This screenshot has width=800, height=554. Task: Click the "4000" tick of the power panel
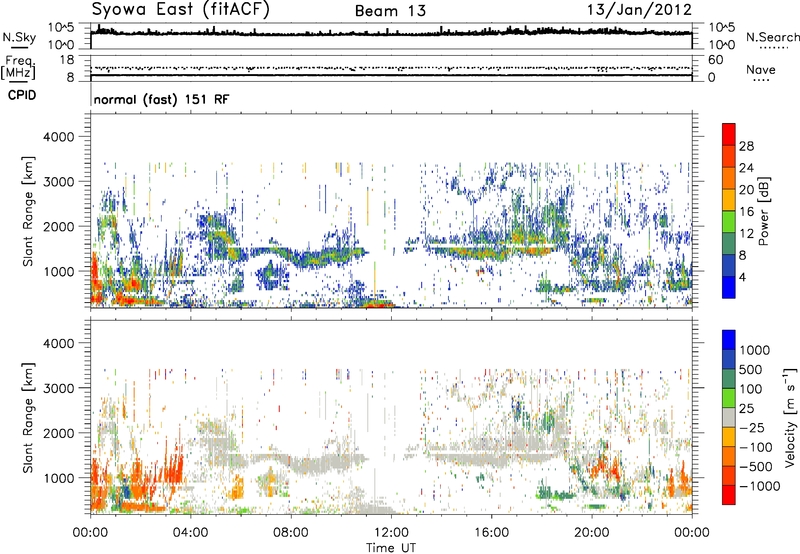61,137
